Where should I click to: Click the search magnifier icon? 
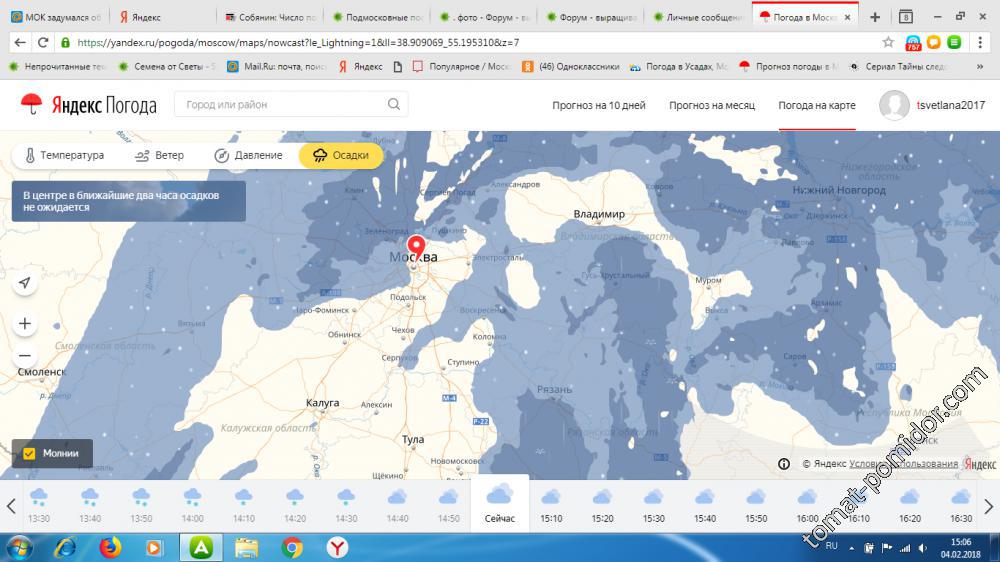(x=394, y=104)
